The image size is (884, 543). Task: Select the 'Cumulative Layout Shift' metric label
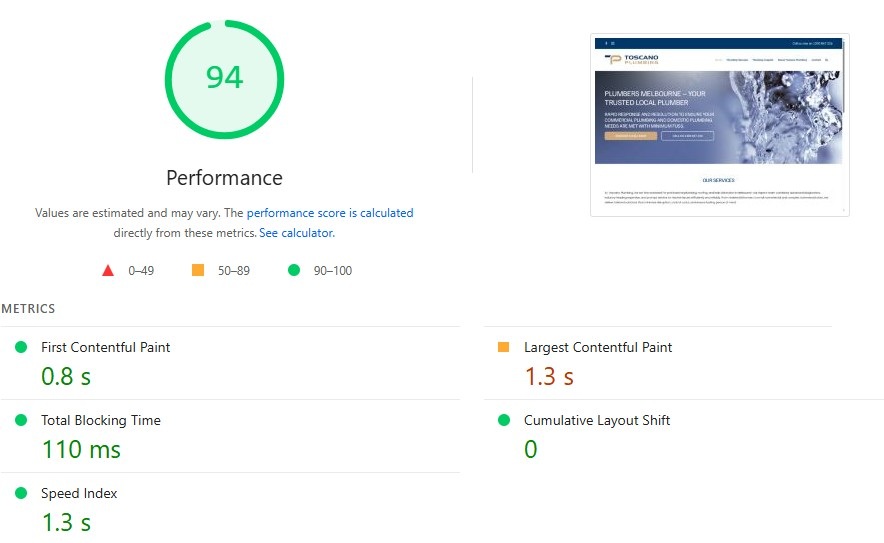pyautogui.click(x=596, y=420)
